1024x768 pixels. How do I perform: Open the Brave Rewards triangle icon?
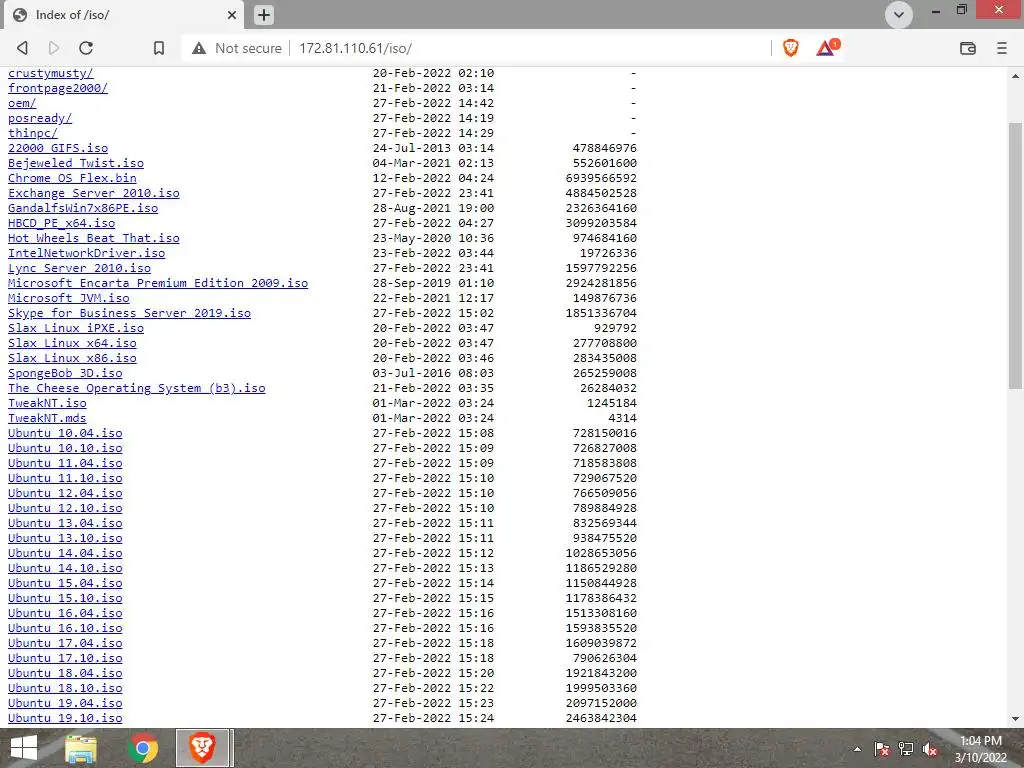click(827, 48)
